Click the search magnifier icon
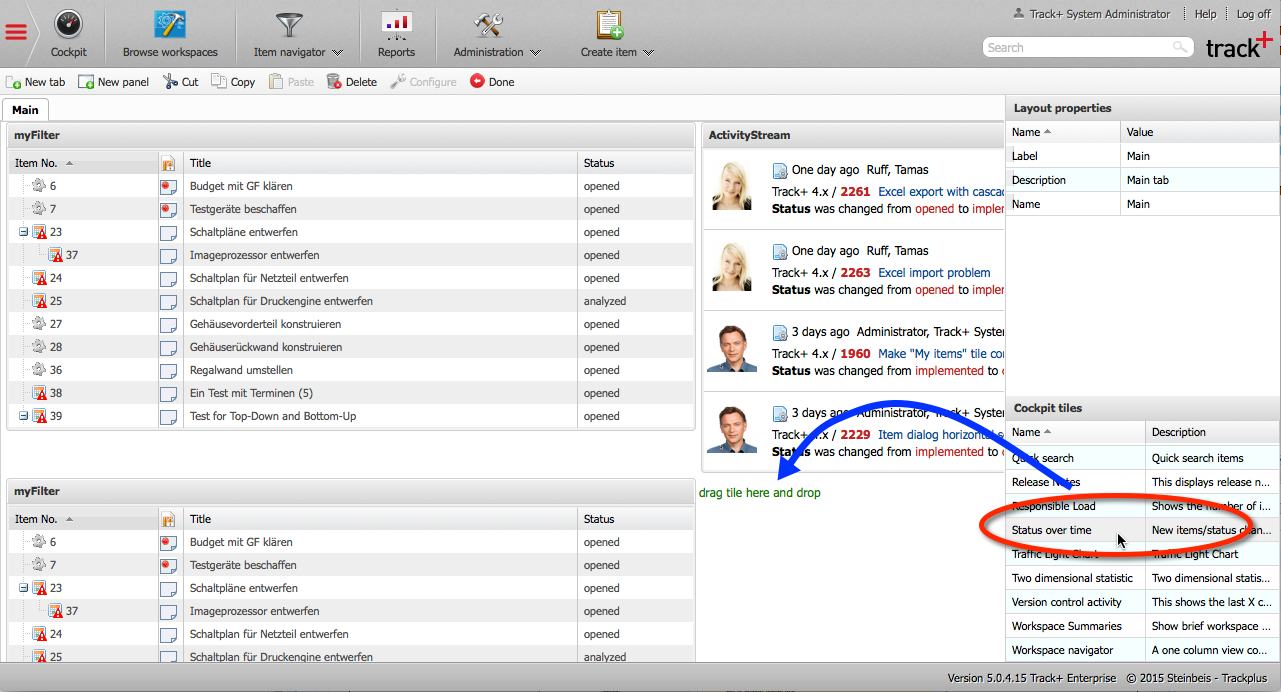The width and height of the screenshot is (1281, 692). point(1183,47)
